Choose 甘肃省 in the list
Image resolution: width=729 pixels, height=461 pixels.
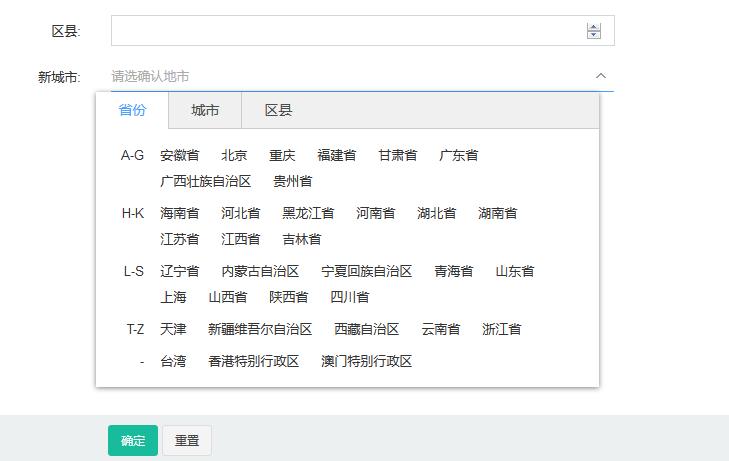[398, 155]
